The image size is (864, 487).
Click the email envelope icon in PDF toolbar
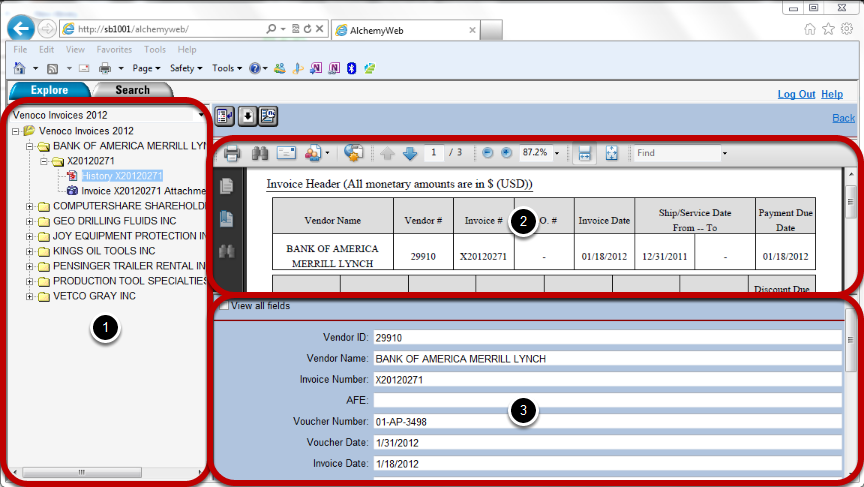coord(287,153)
